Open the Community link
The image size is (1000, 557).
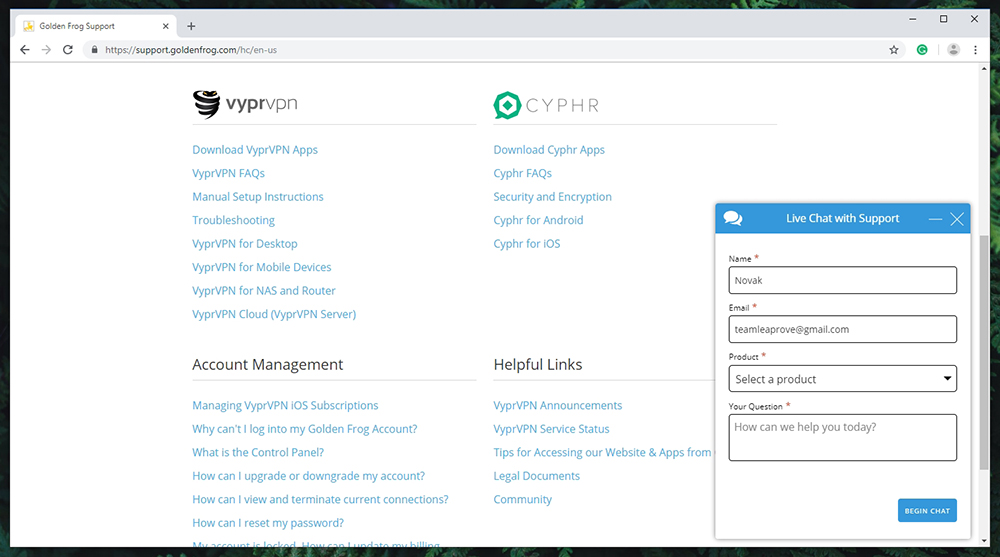522,500
